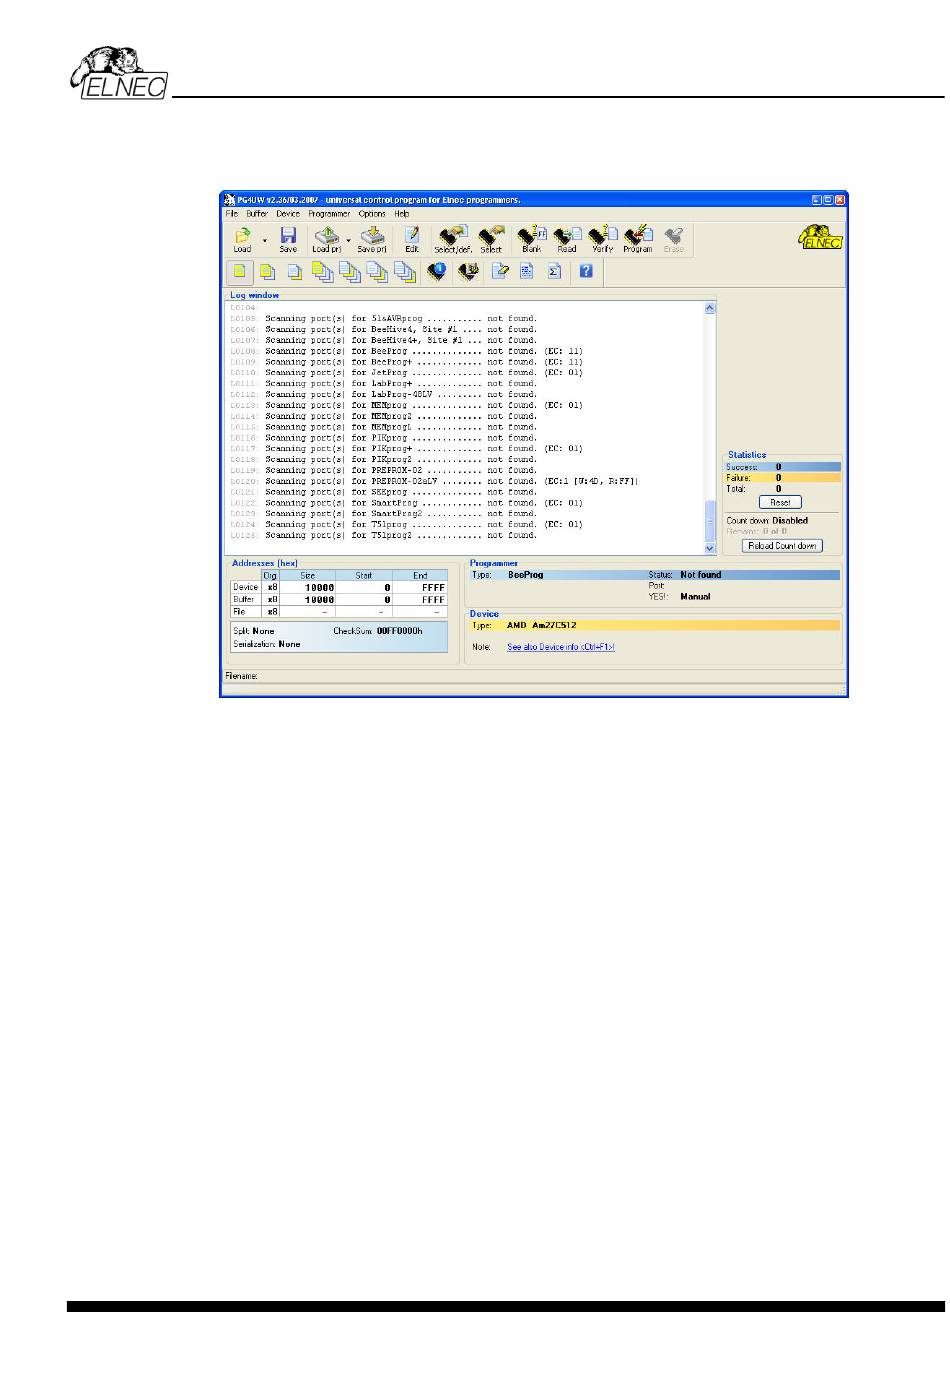Click the Buffer row End value FFFF
Image resolution: width=950 pixels, height=1381 pixels.
pyautogui.click(x=433, y=600)
